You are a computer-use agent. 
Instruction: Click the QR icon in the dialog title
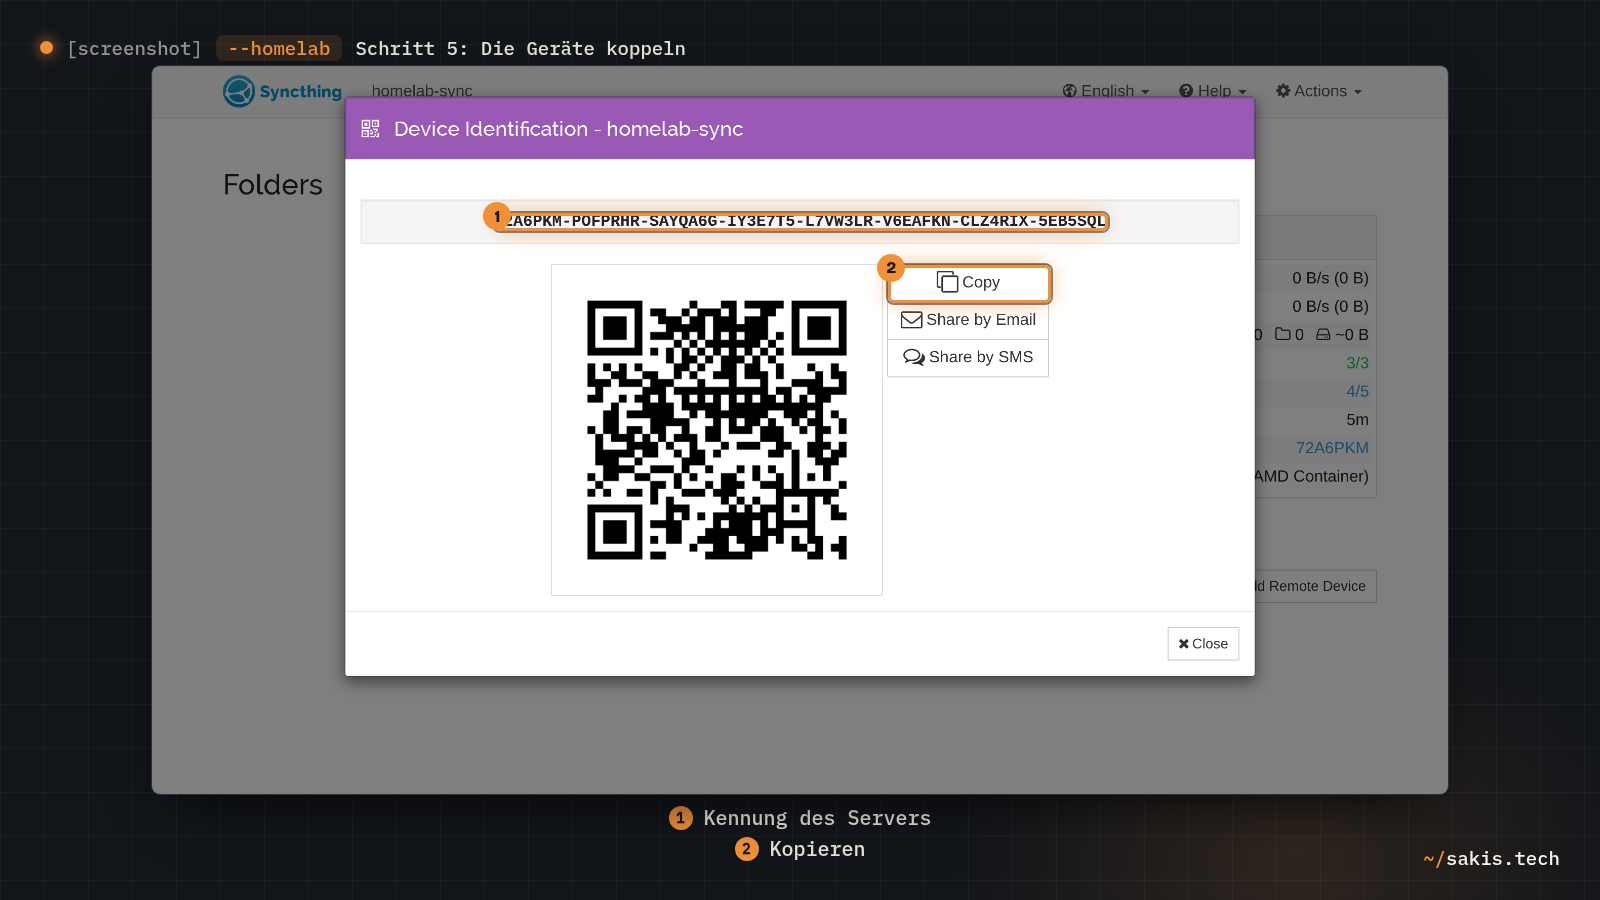[371, 129]
